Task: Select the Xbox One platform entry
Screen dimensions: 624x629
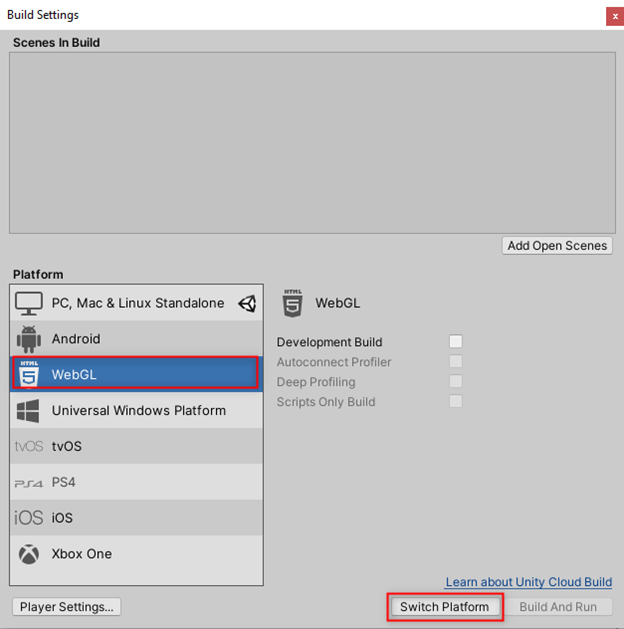Action: click(82, 554)
